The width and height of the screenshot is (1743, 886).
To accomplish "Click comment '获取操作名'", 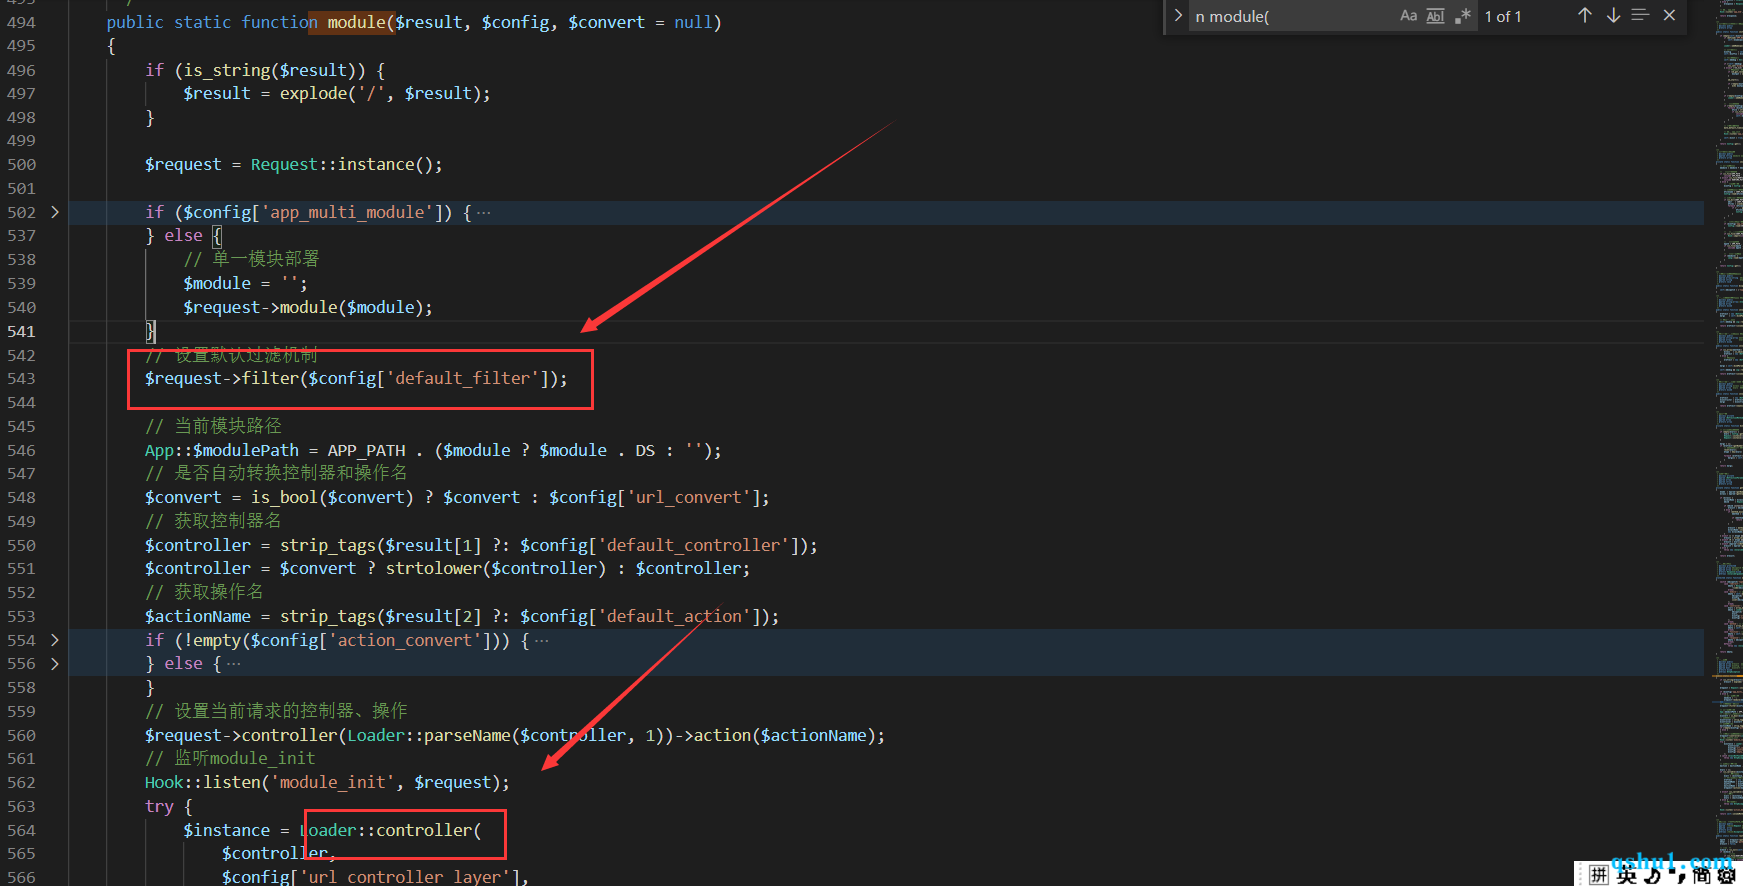I will (219, 592).
